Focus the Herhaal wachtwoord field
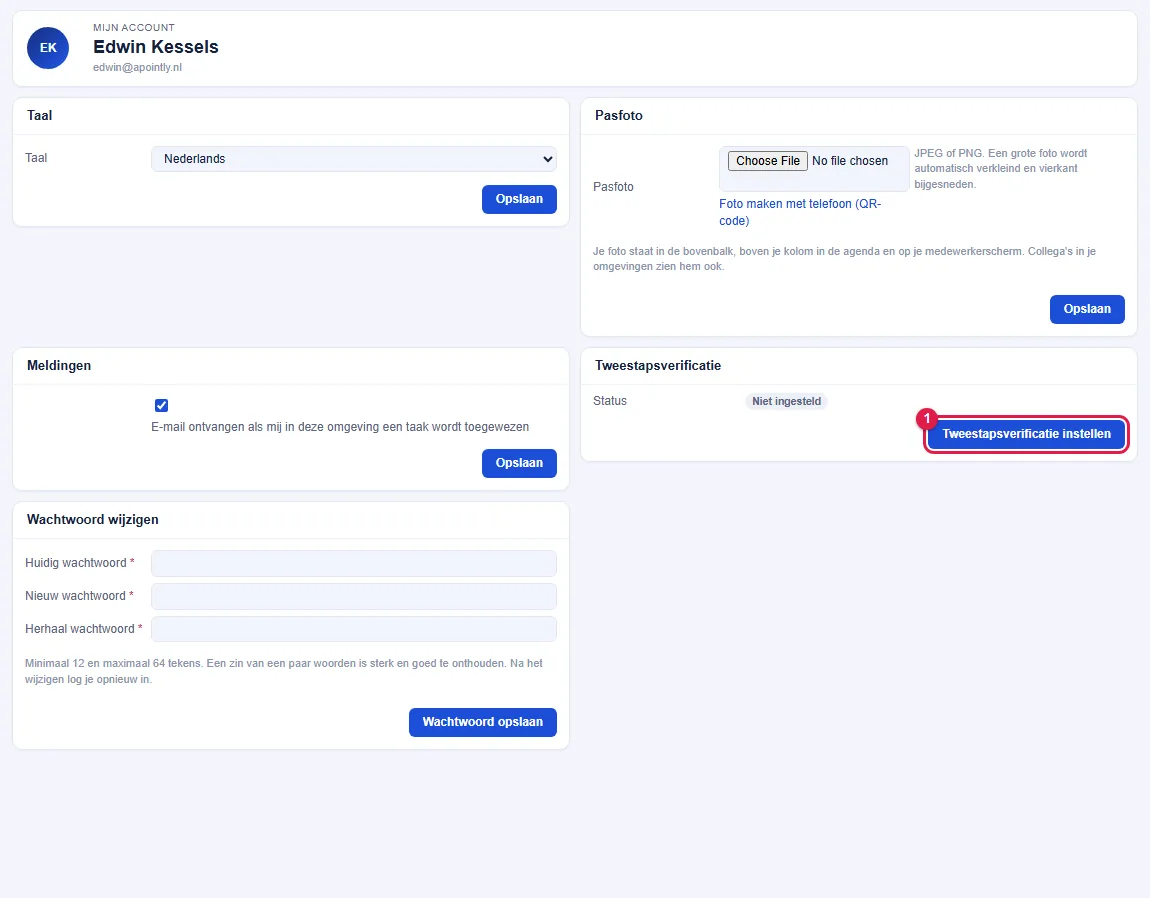Viewport: 1150px width, 898px height. [354, 629]
